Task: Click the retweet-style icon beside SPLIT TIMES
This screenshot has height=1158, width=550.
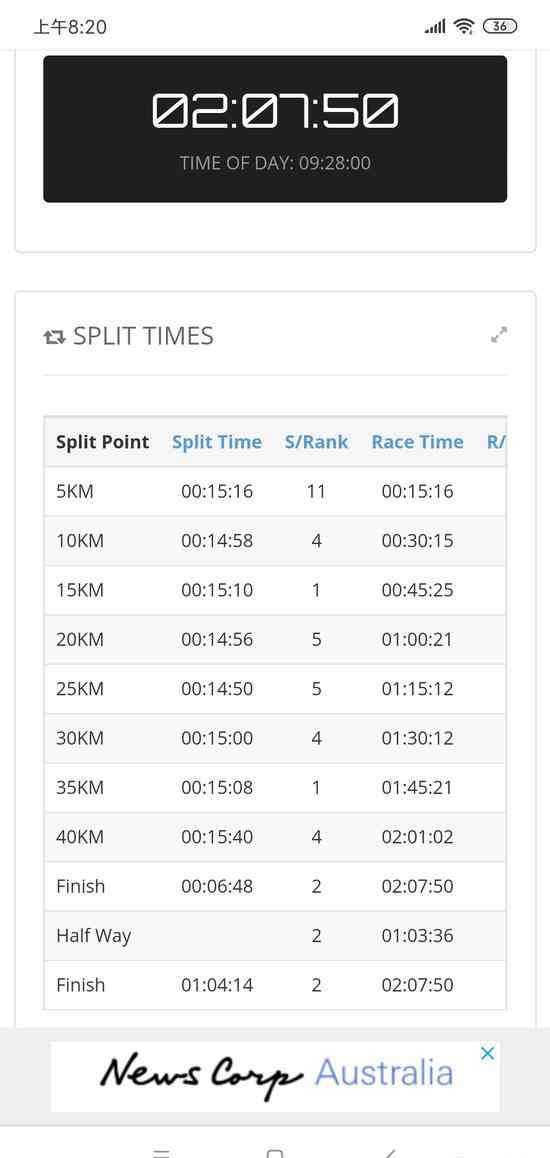Action: click(54, 338)
